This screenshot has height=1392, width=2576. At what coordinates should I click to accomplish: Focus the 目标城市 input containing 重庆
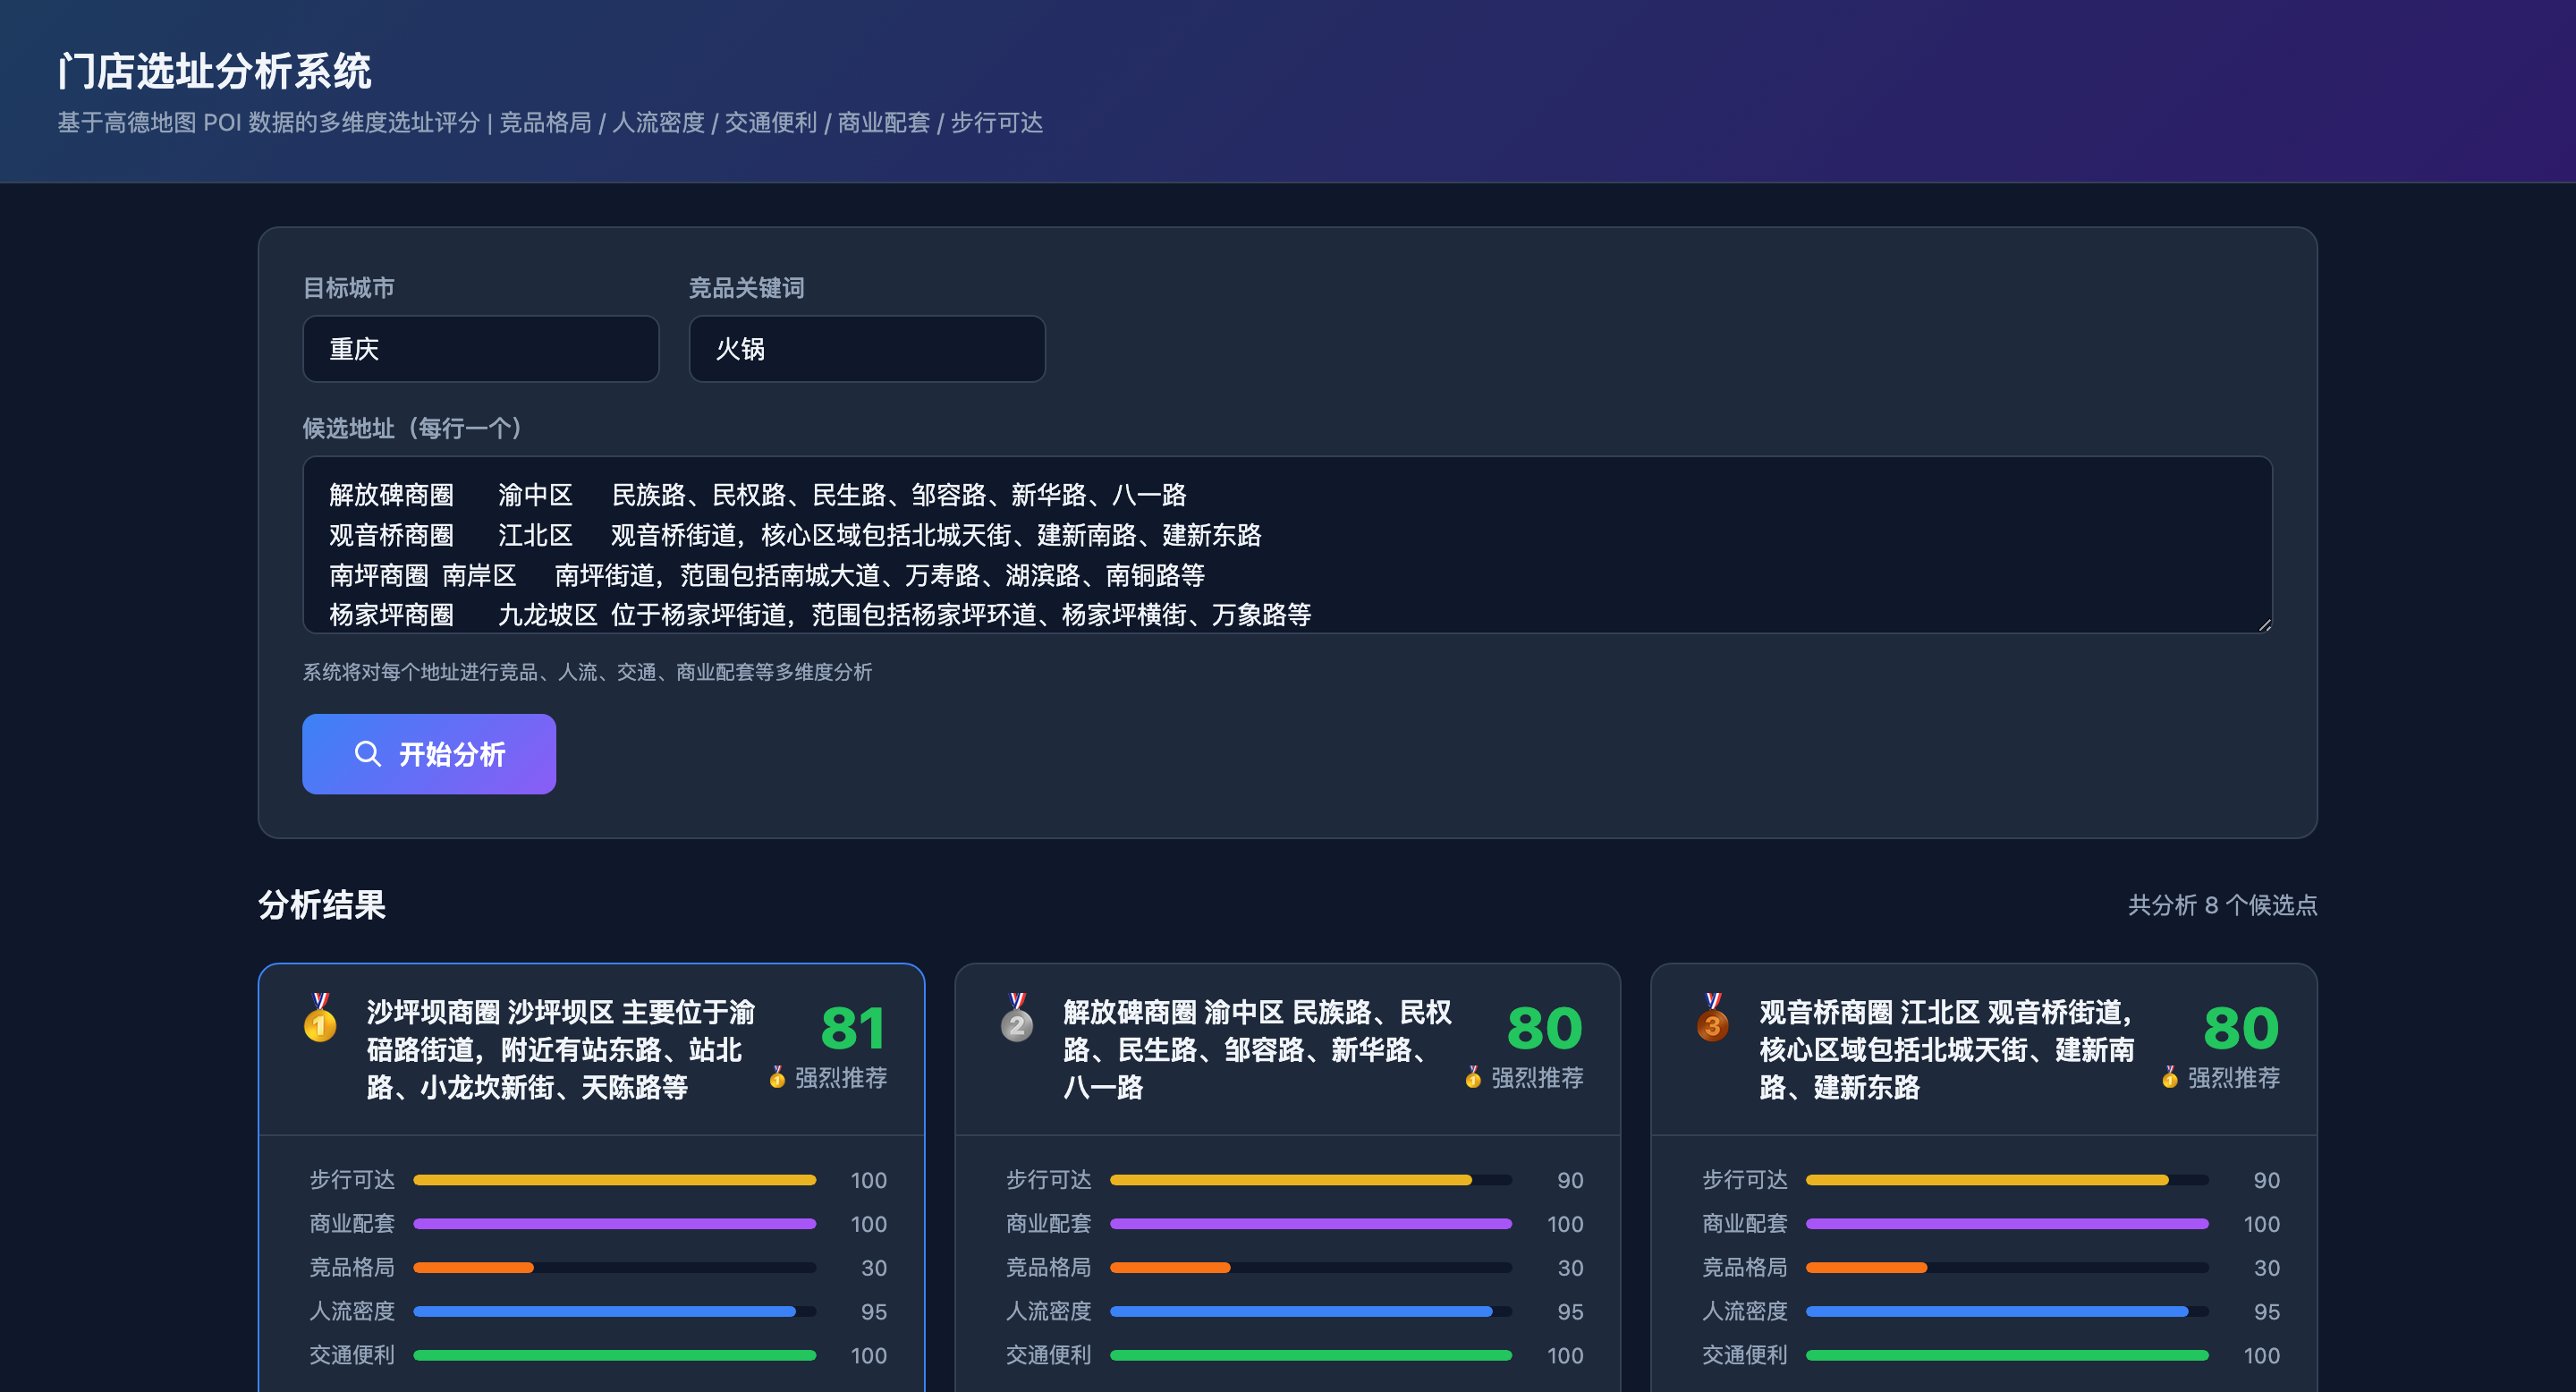pos(481,349)
